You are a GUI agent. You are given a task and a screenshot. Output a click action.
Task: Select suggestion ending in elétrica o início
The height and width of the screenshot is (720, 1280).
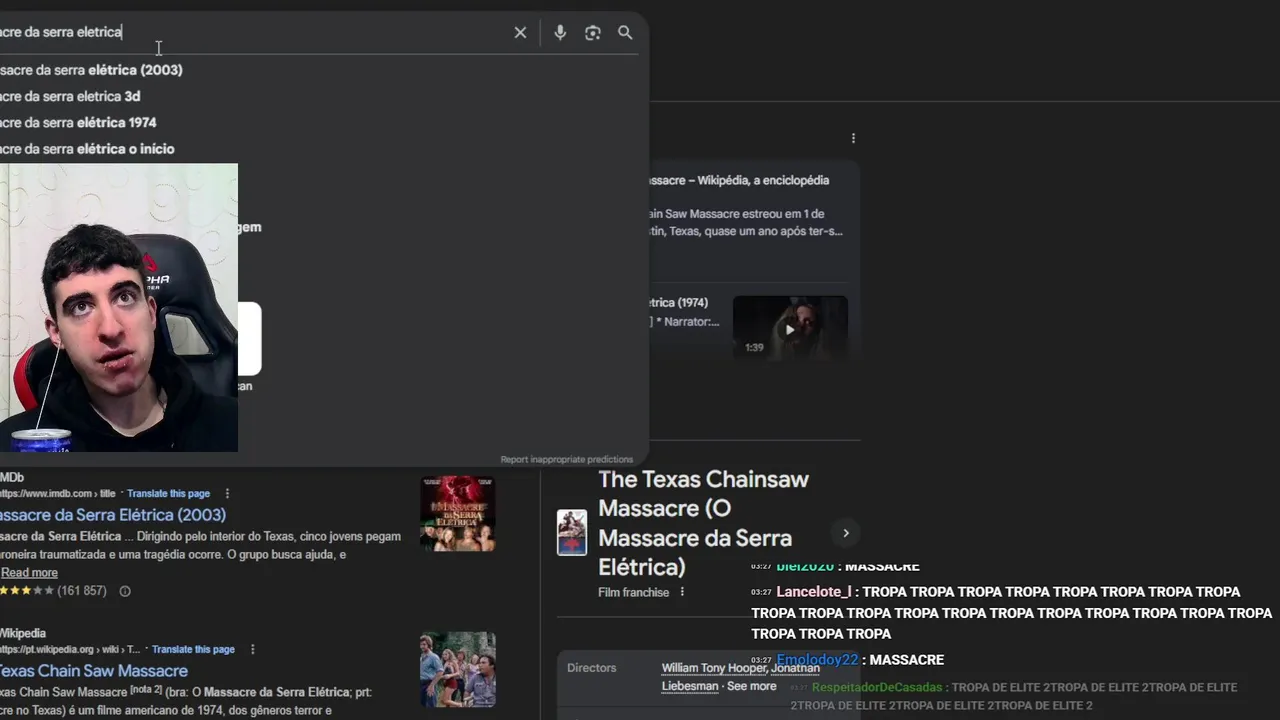pyautogui.click(x=87, y=148)
